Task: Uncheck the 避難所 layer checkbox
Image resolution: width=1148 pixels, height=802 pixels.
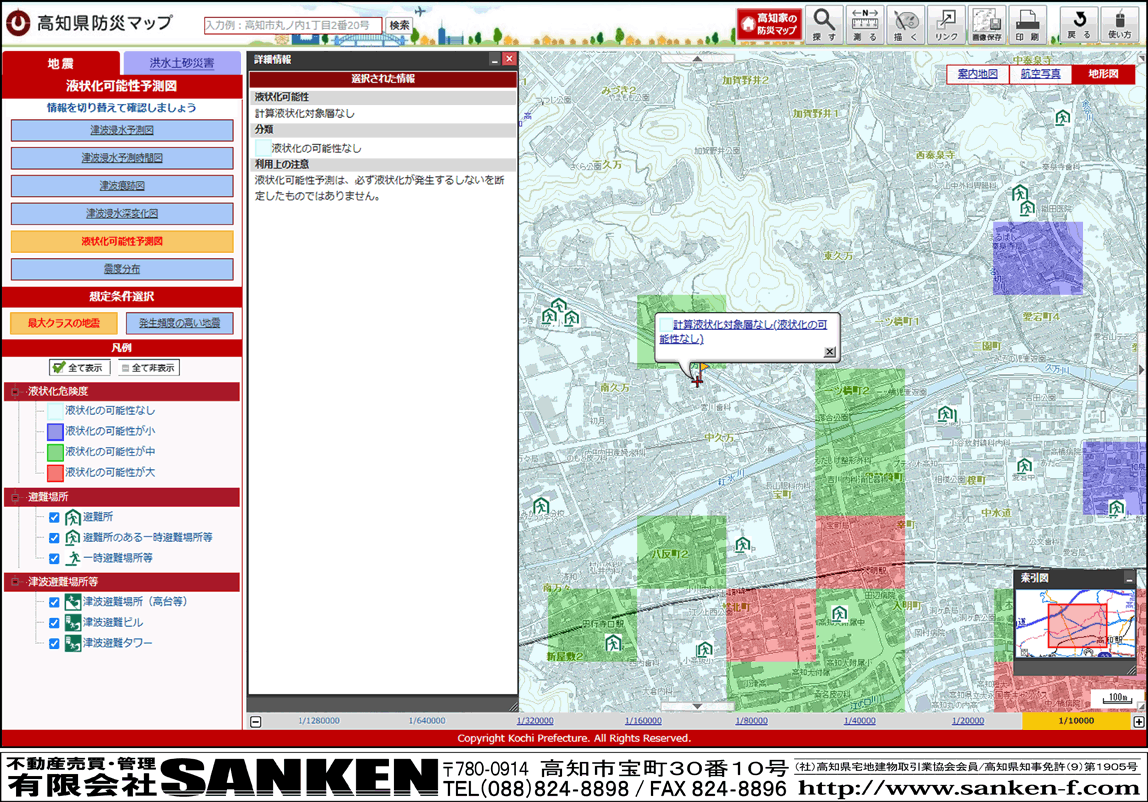Action: (55, 517)
